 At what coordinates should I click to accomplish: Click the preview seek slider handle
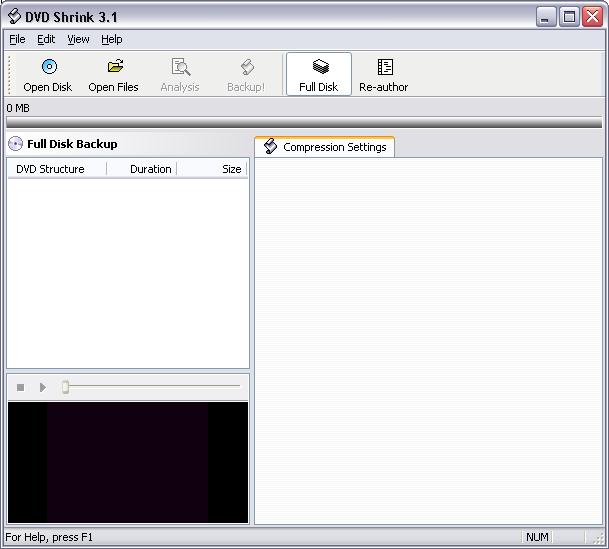(66, 387)
